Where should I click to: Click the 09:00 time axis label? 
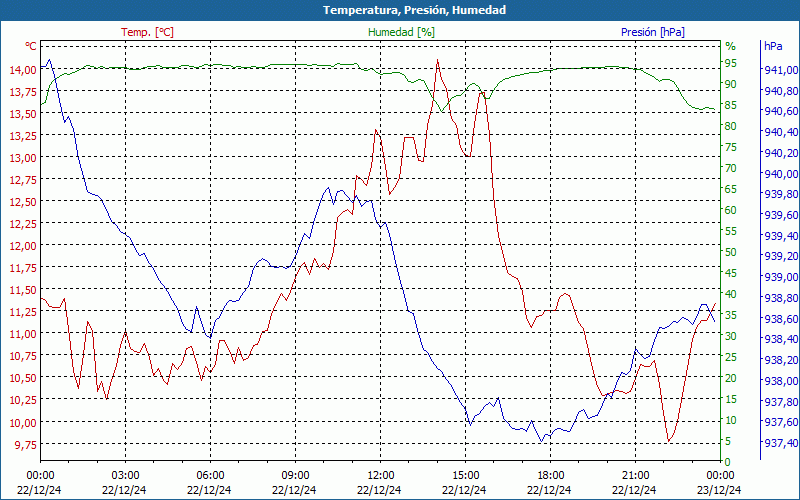[295, 475]
